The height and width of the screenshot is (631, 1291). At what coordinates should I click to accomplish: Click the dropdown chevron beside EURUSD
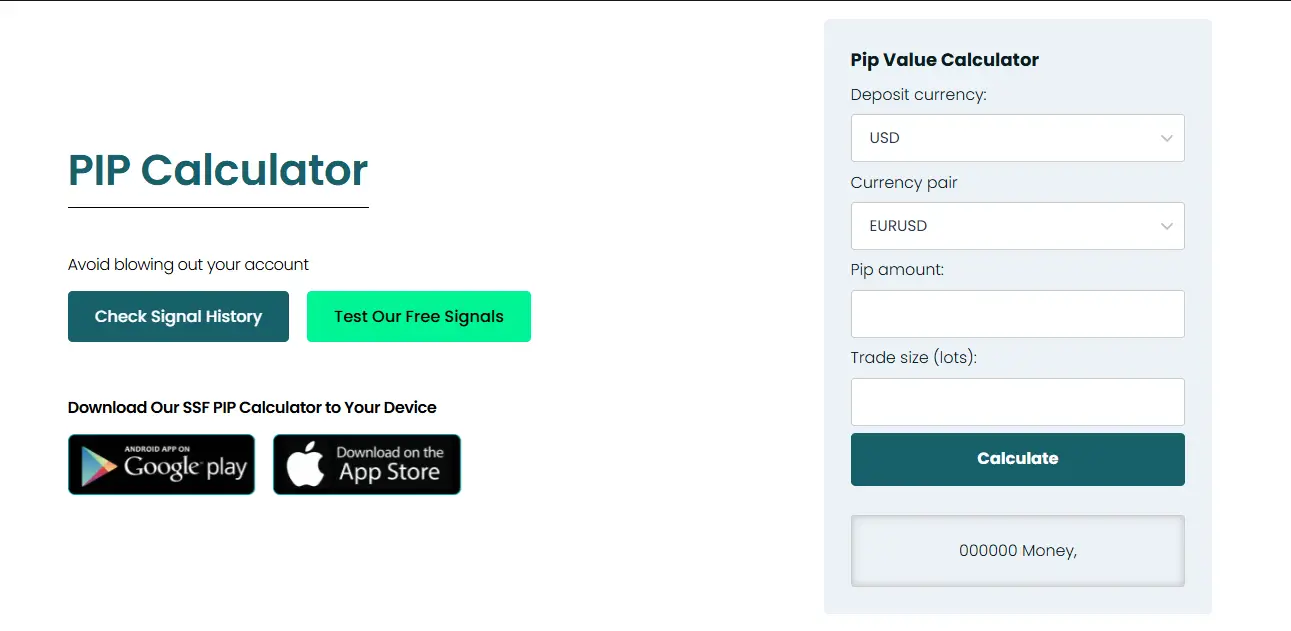1166,226
